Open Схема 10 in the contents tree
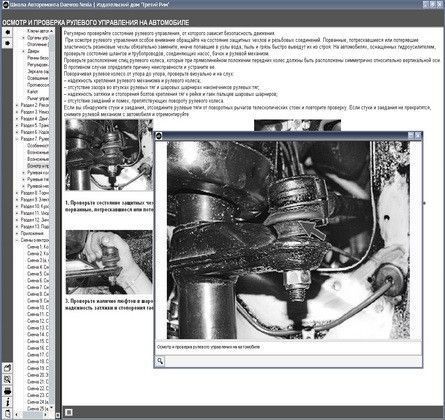Viewport: 445px width, 420px height. point(38,307)
